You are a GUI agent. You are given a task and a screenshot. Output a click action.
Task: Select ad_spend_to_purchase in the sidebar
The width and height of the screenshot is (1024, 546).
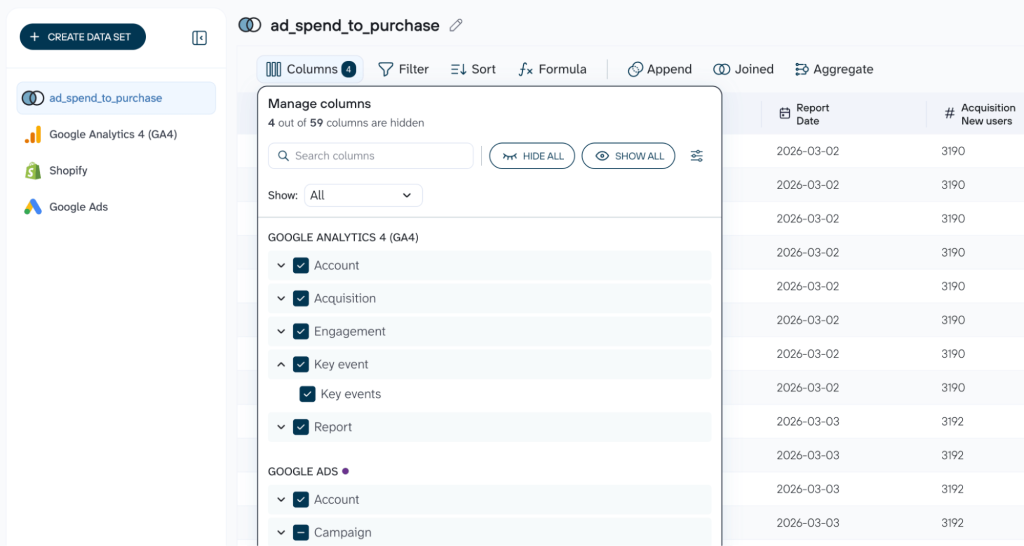tap(116, 98)
